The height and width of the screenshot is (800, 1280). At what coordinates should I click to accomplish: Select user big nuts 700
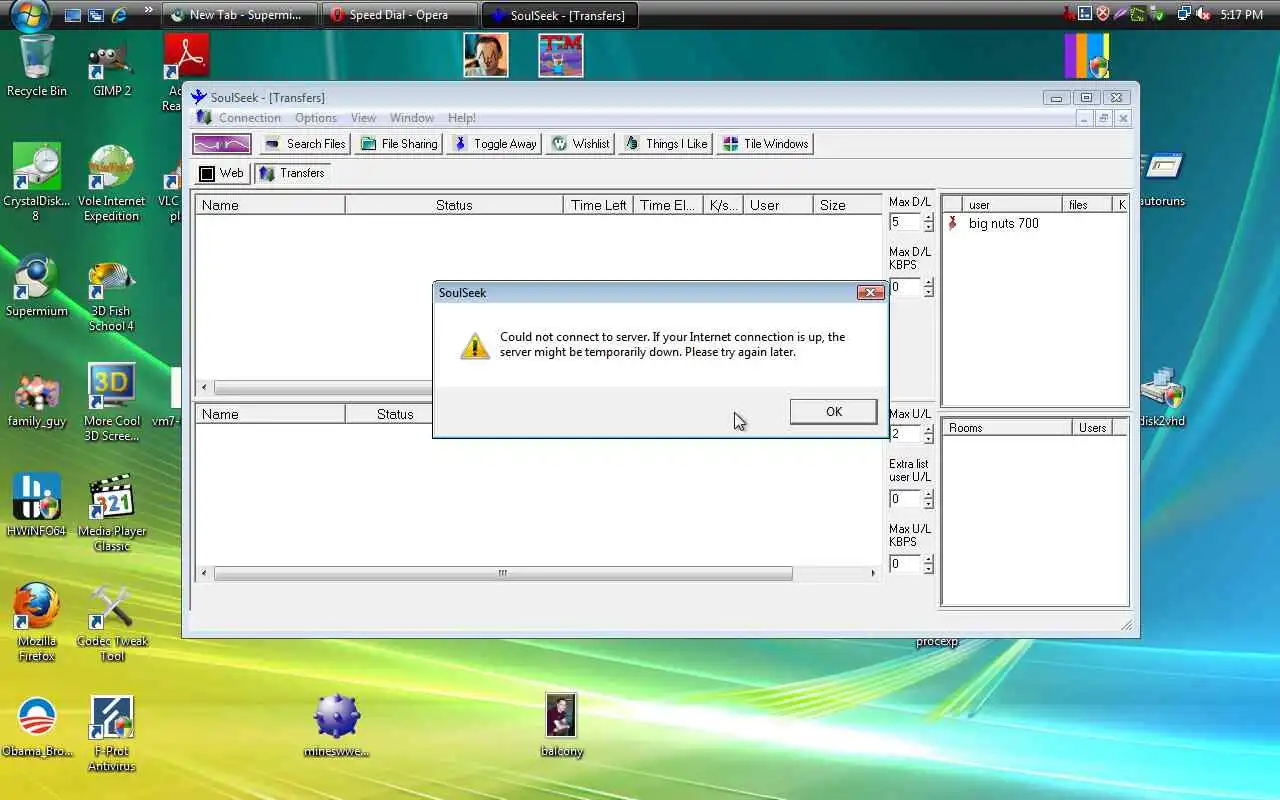coord(1003,223)
